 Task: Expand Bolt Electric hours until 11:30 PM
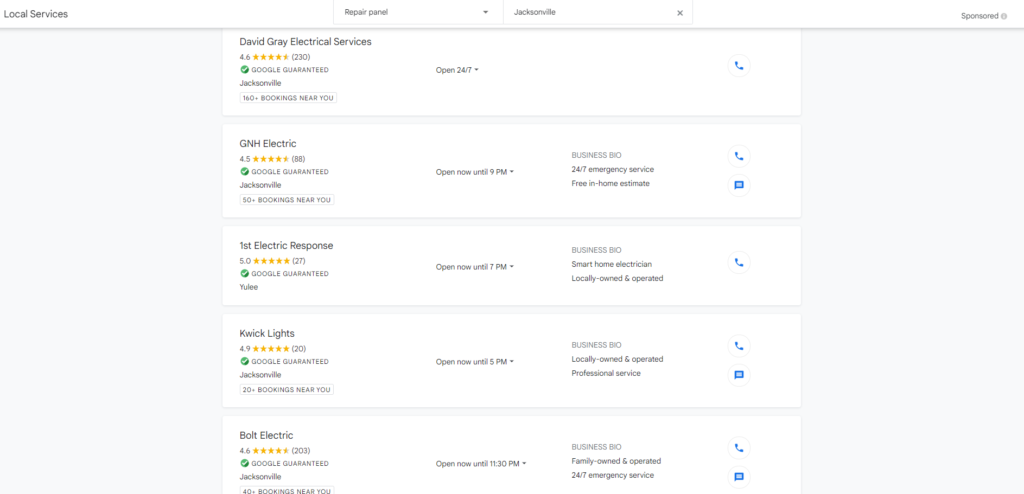point(480,464)
